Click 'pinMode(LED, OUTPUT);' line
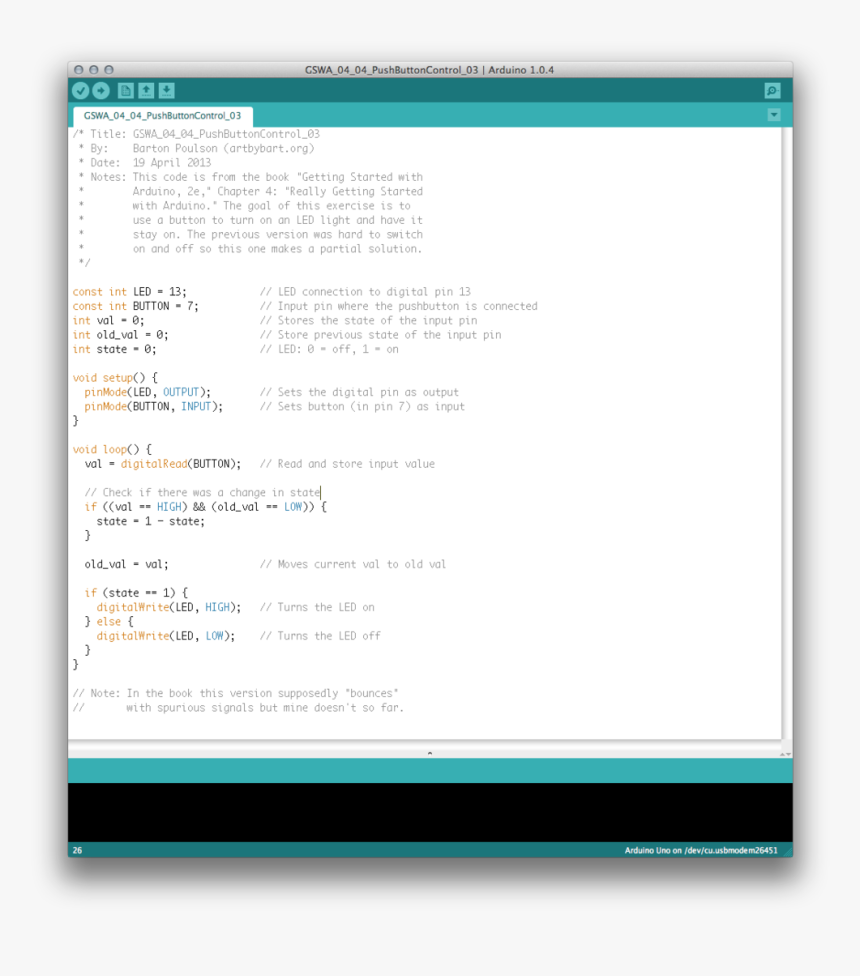Viewport: 860px width, 976px height. [x=147, y=392]
